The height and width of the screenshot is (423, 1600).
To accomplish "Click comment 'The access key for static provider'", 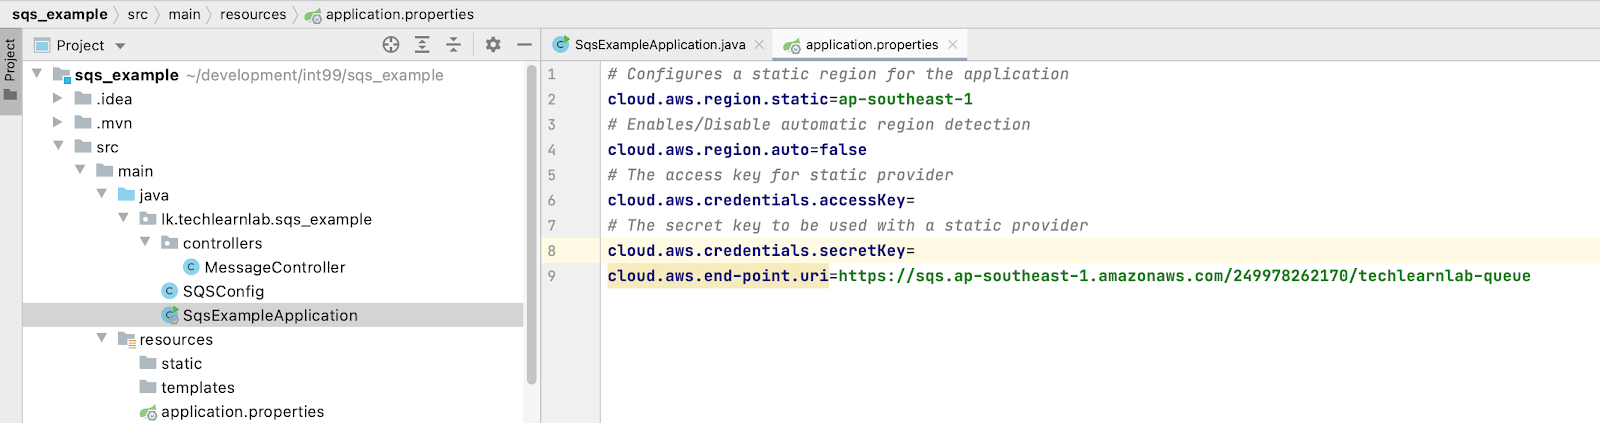I will coord(781,175).
